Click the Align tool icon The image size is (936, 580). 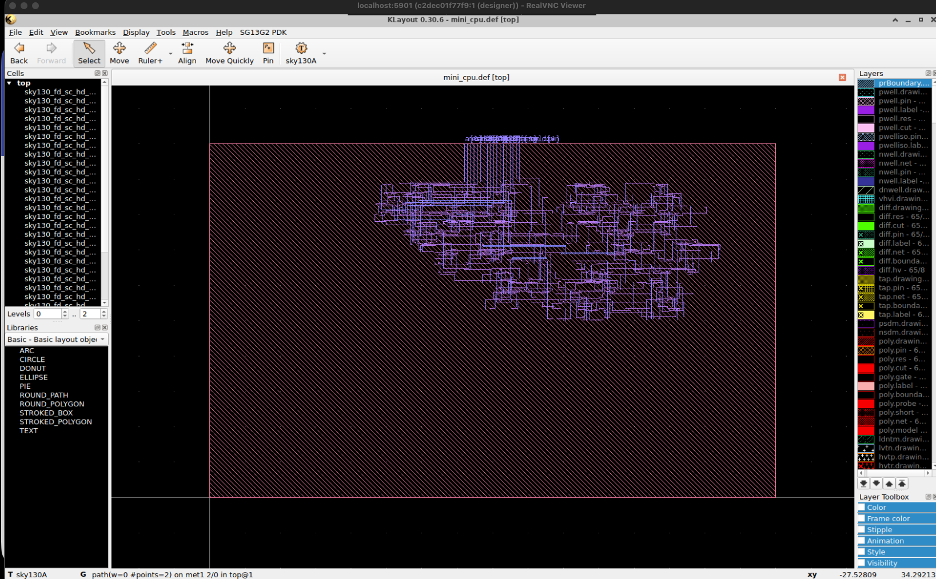click(x=187, y=52)
